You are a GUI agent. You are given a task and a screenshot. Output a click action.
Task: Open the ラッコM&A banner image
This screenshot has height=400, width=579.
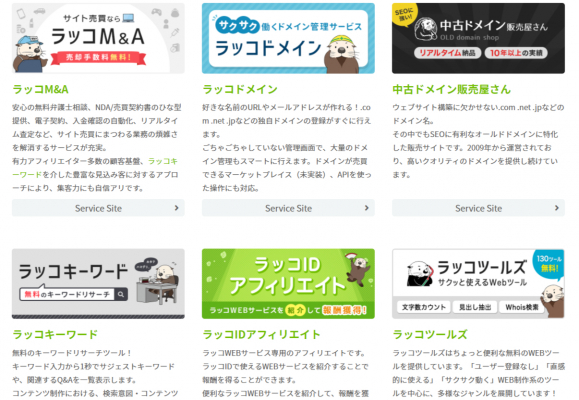98,38
